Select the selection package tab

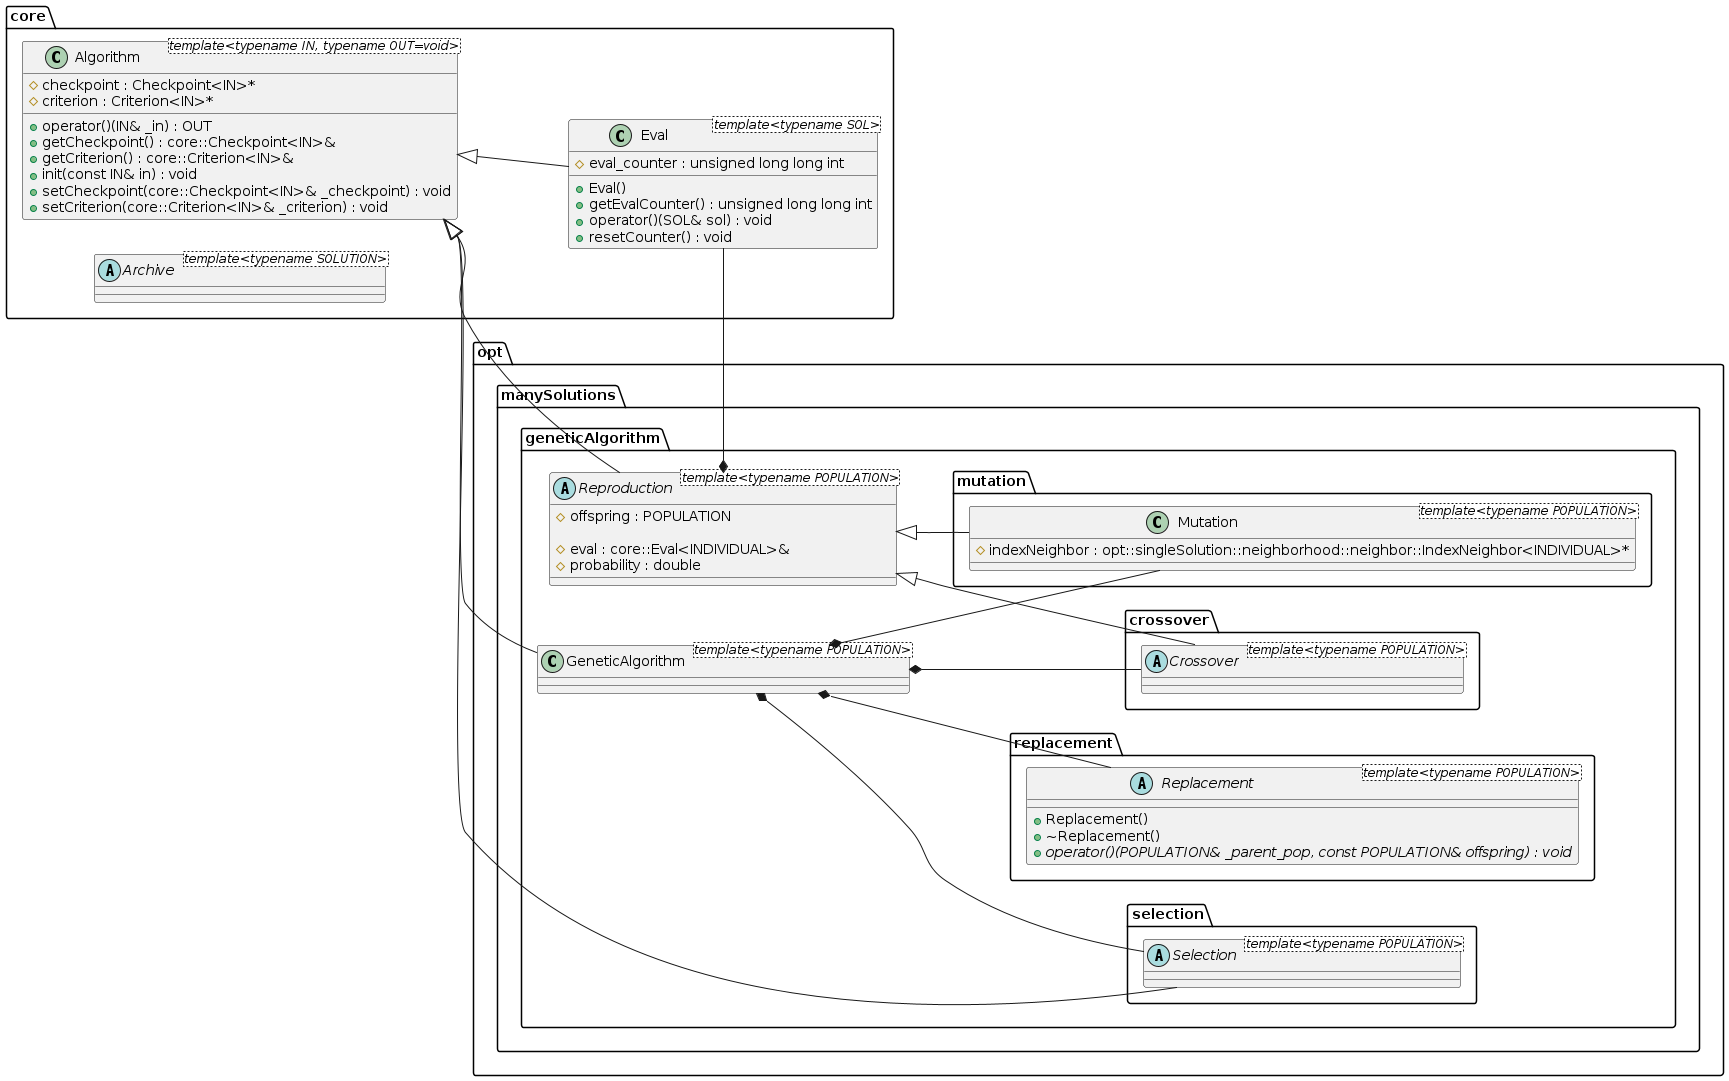click(x=1168, y=914)
